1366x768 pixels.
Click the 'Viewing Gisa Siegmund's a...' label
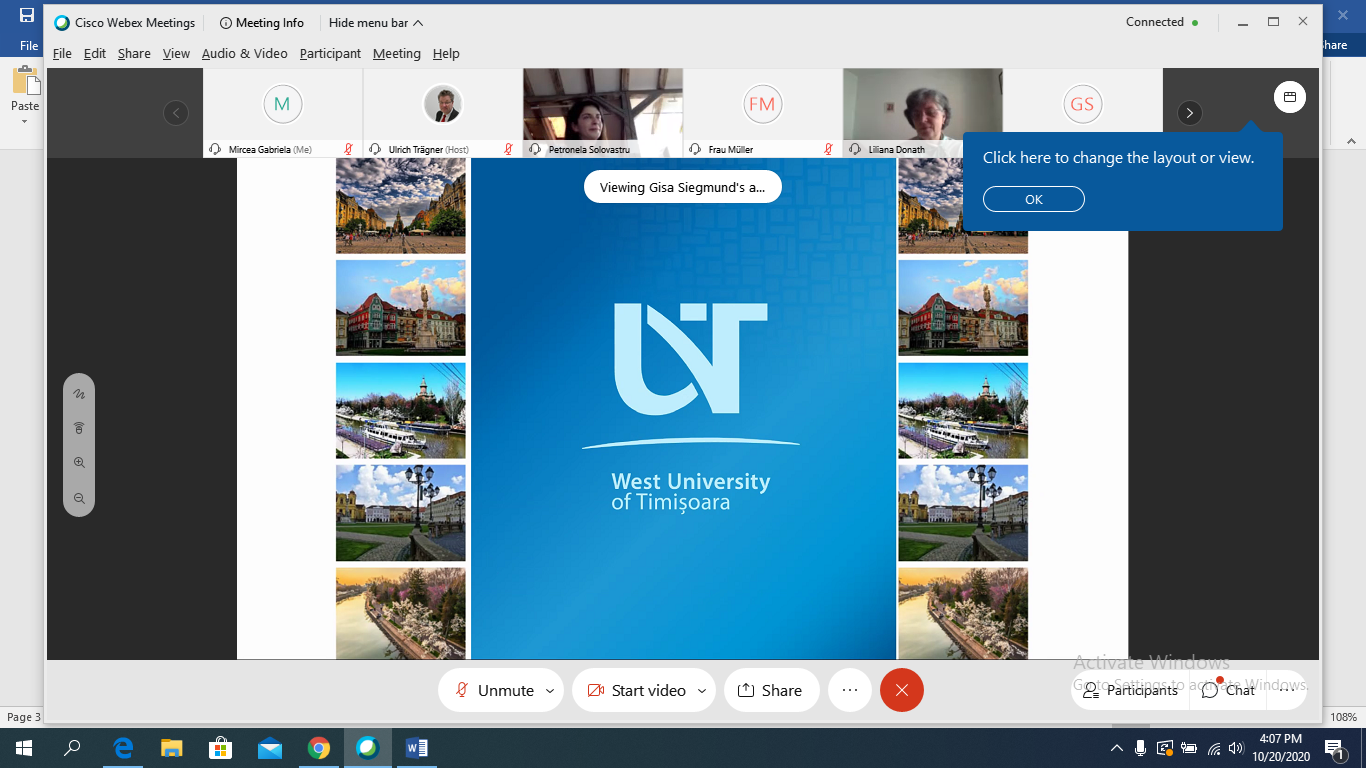(x=683, y=187)
